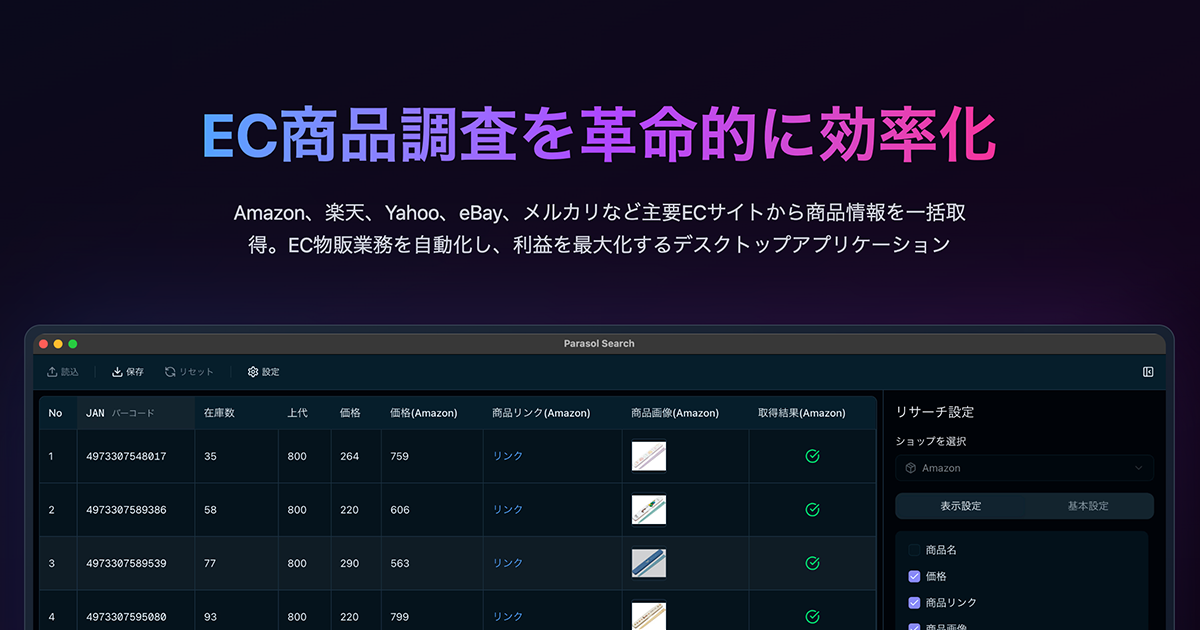This screenshot has height=630, width=1200.
Task: Open the row 1 商品リンク link
Action: [x=508, y=456]
